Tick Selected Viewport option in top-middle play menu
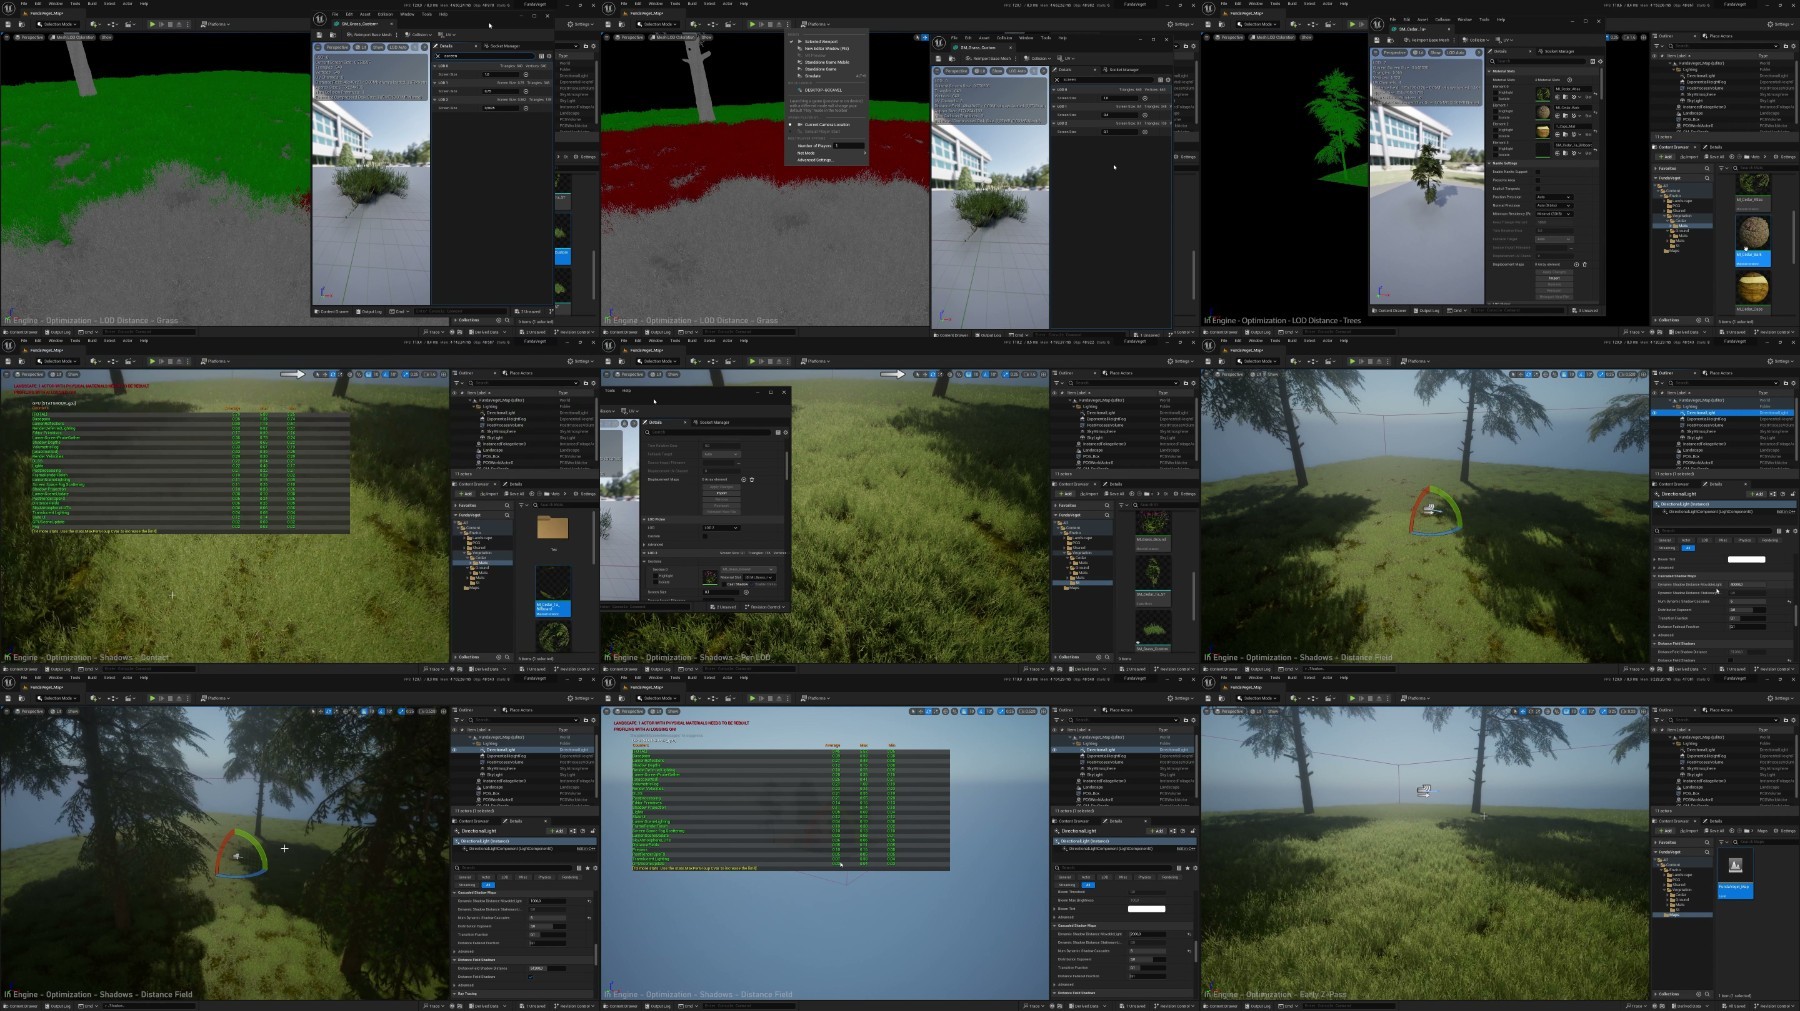The width and height of the screenshot is (1800, 1011). click(821, 41)
